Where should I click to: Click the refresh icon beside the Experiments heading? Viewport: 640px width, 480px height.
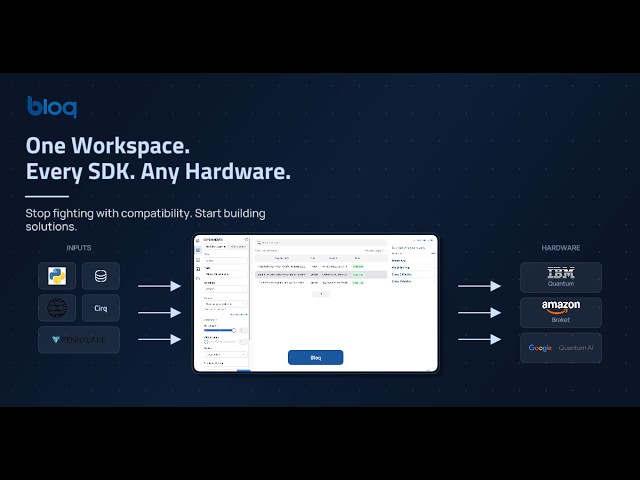247,240
